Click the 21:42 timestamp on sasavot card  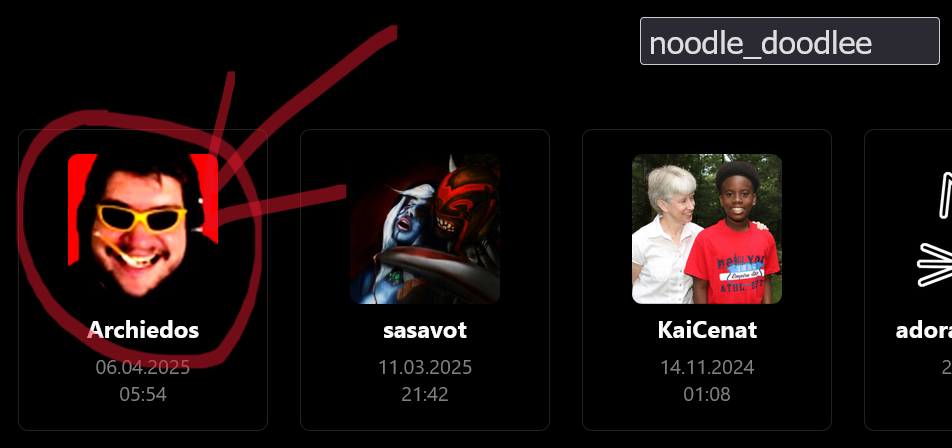click(425, 395)
